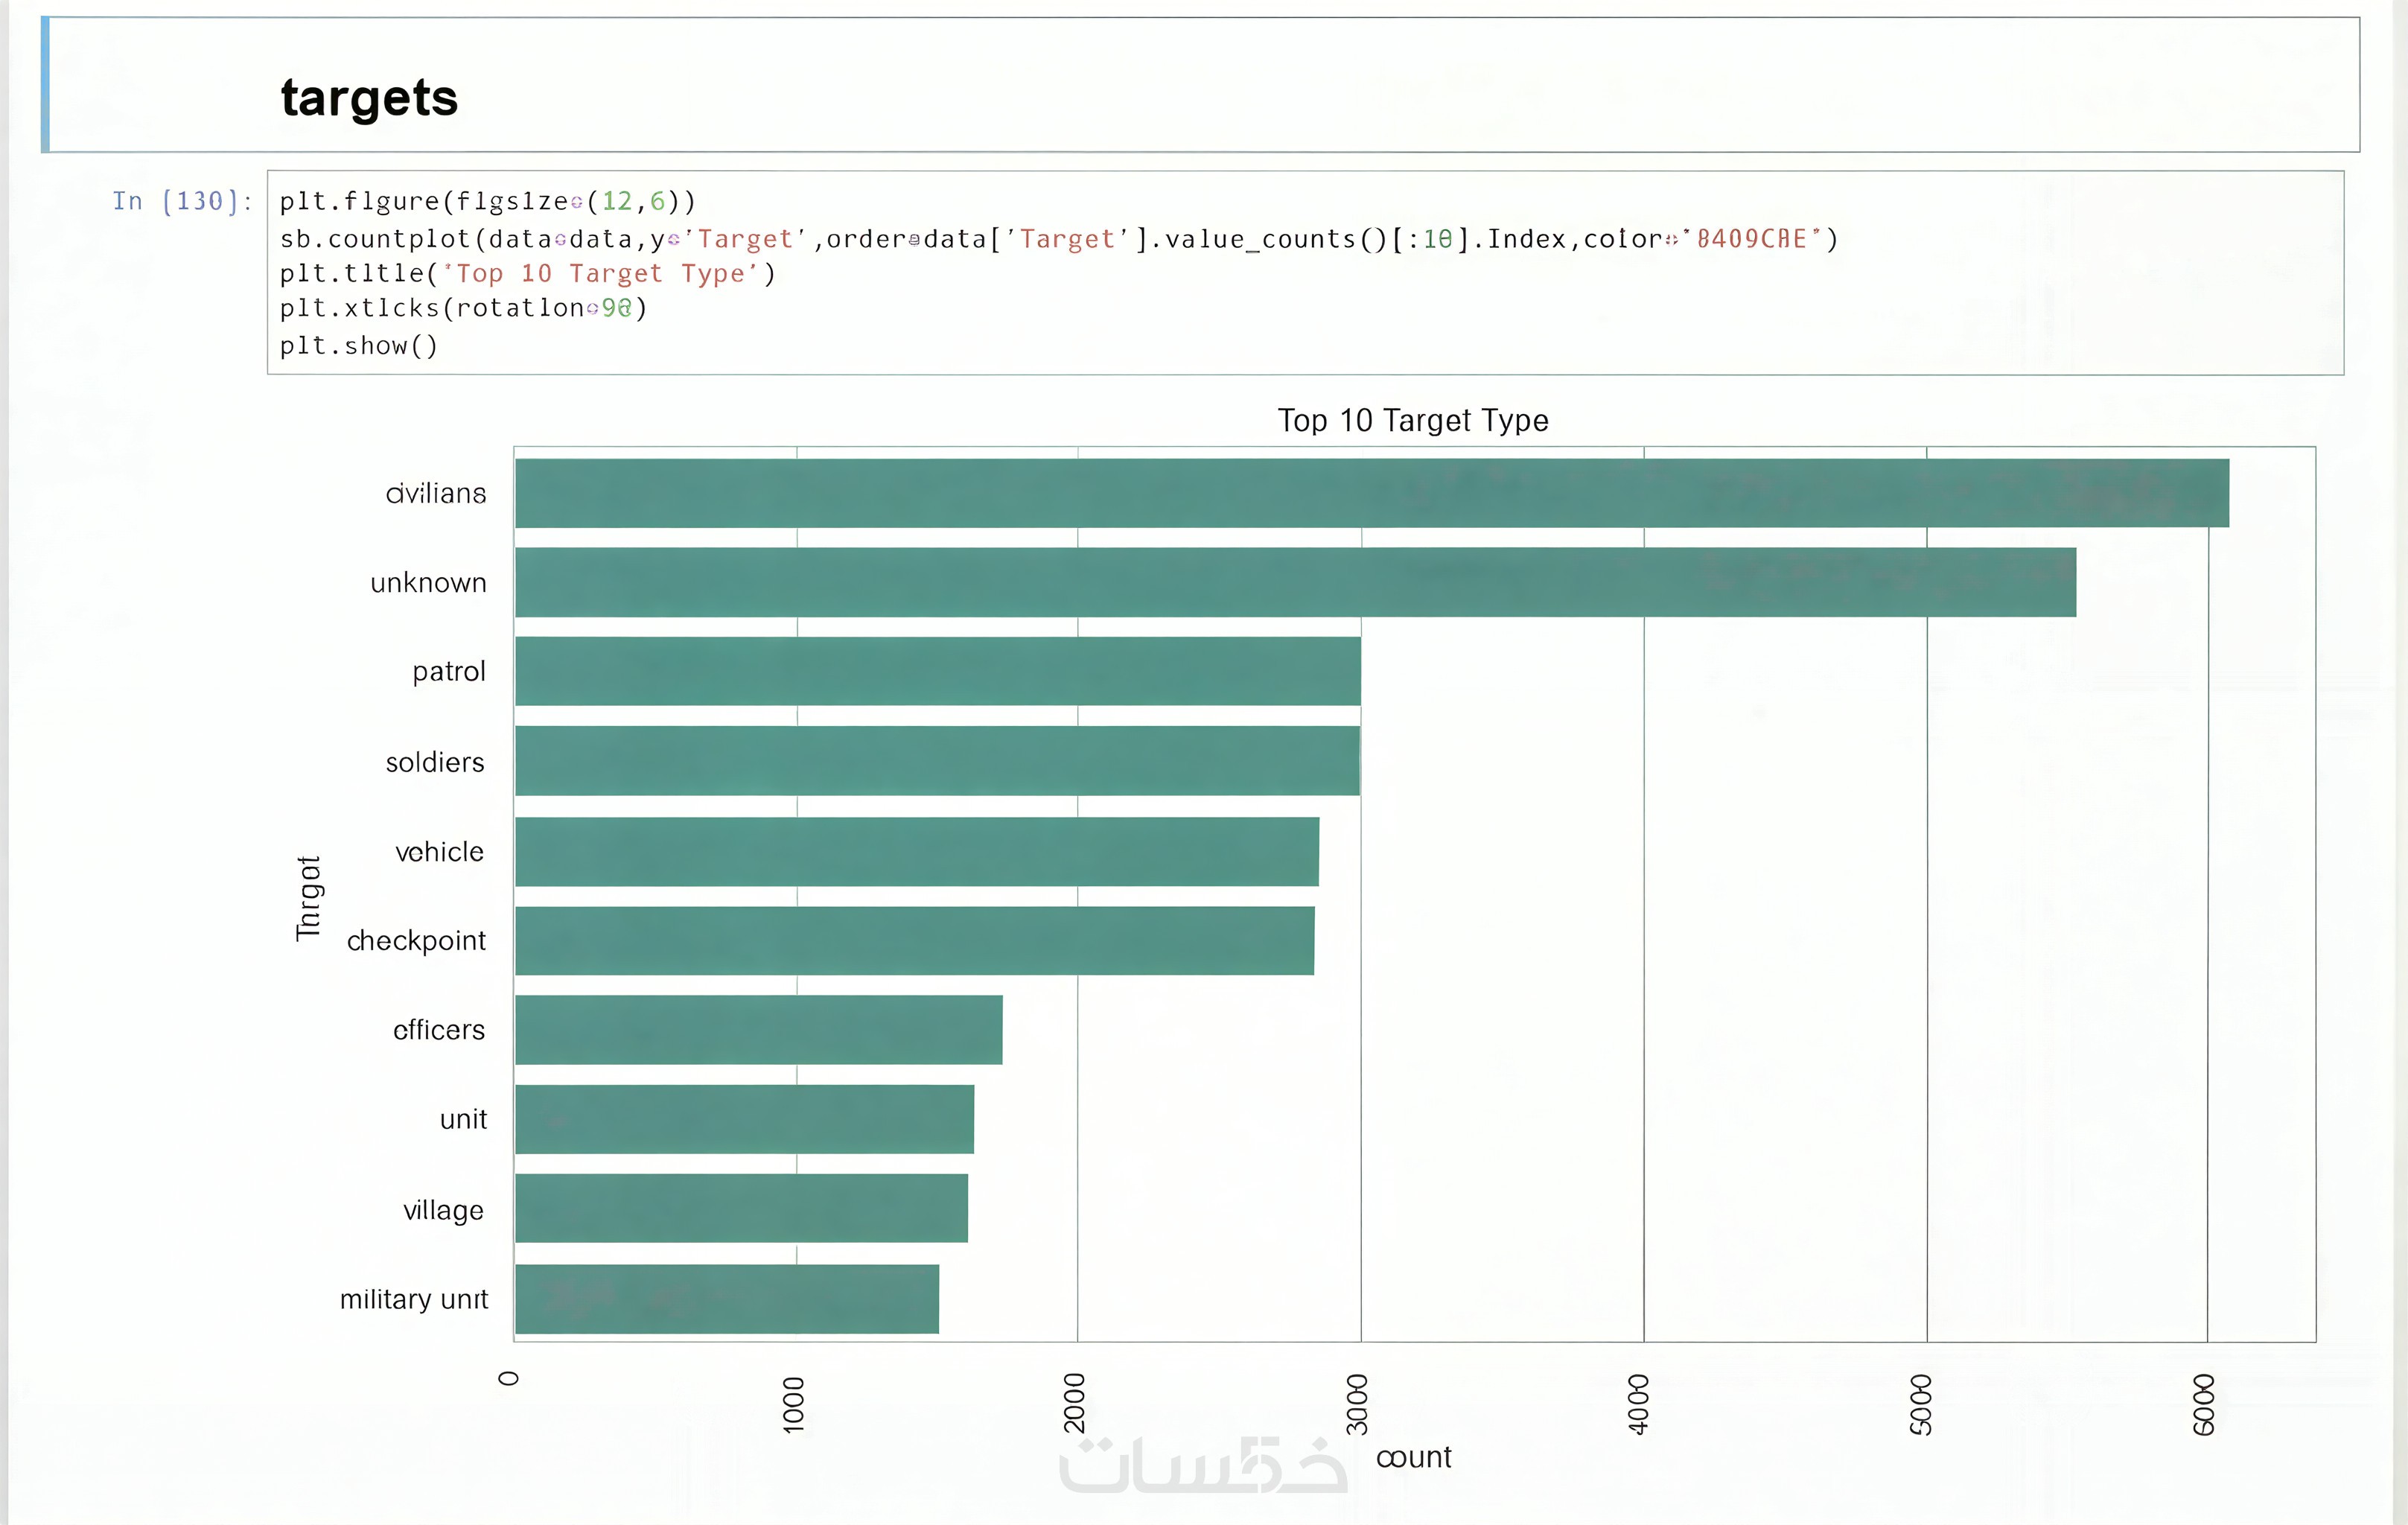
Task: Click the unknown bar in chart
Action: pyautogui.click(x=1295, y=582)
